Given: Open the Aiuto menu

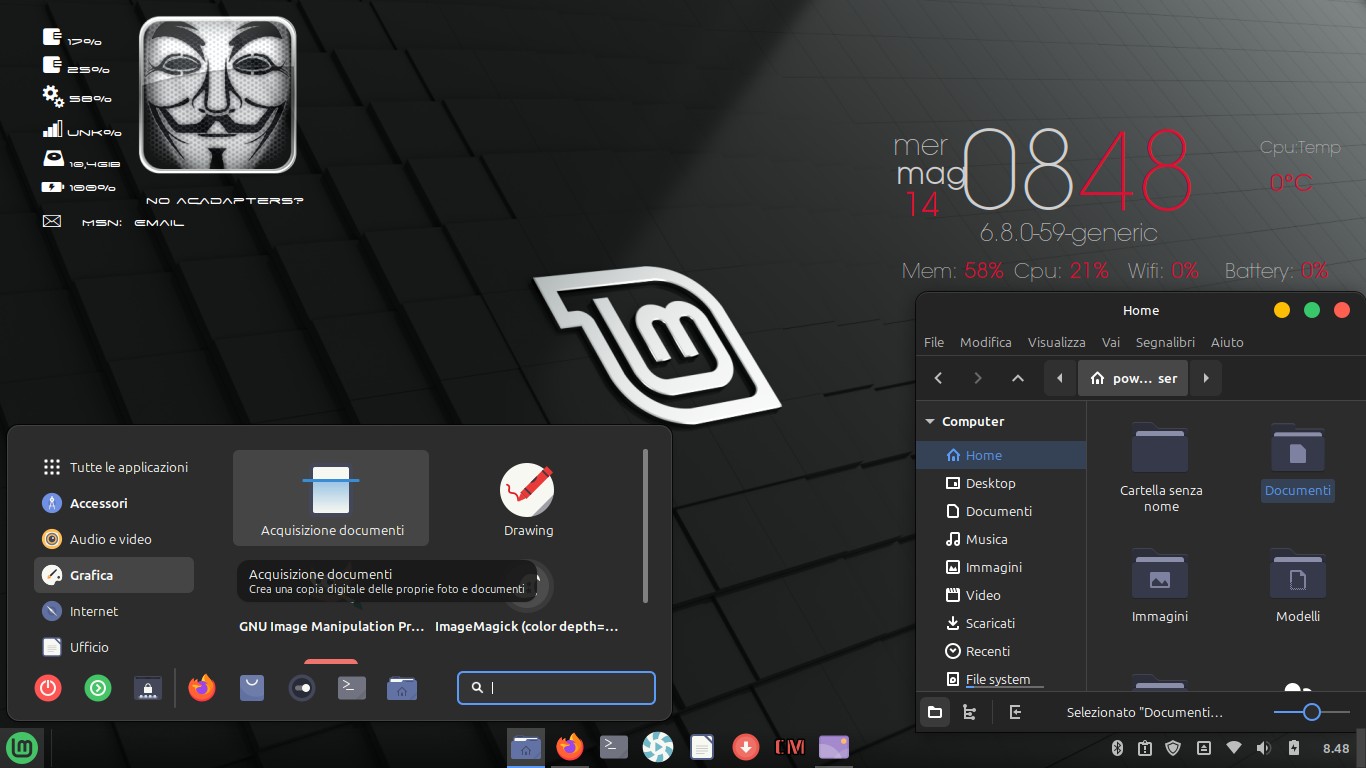Looking at the screenshot, I should (x=1227, y=342).
